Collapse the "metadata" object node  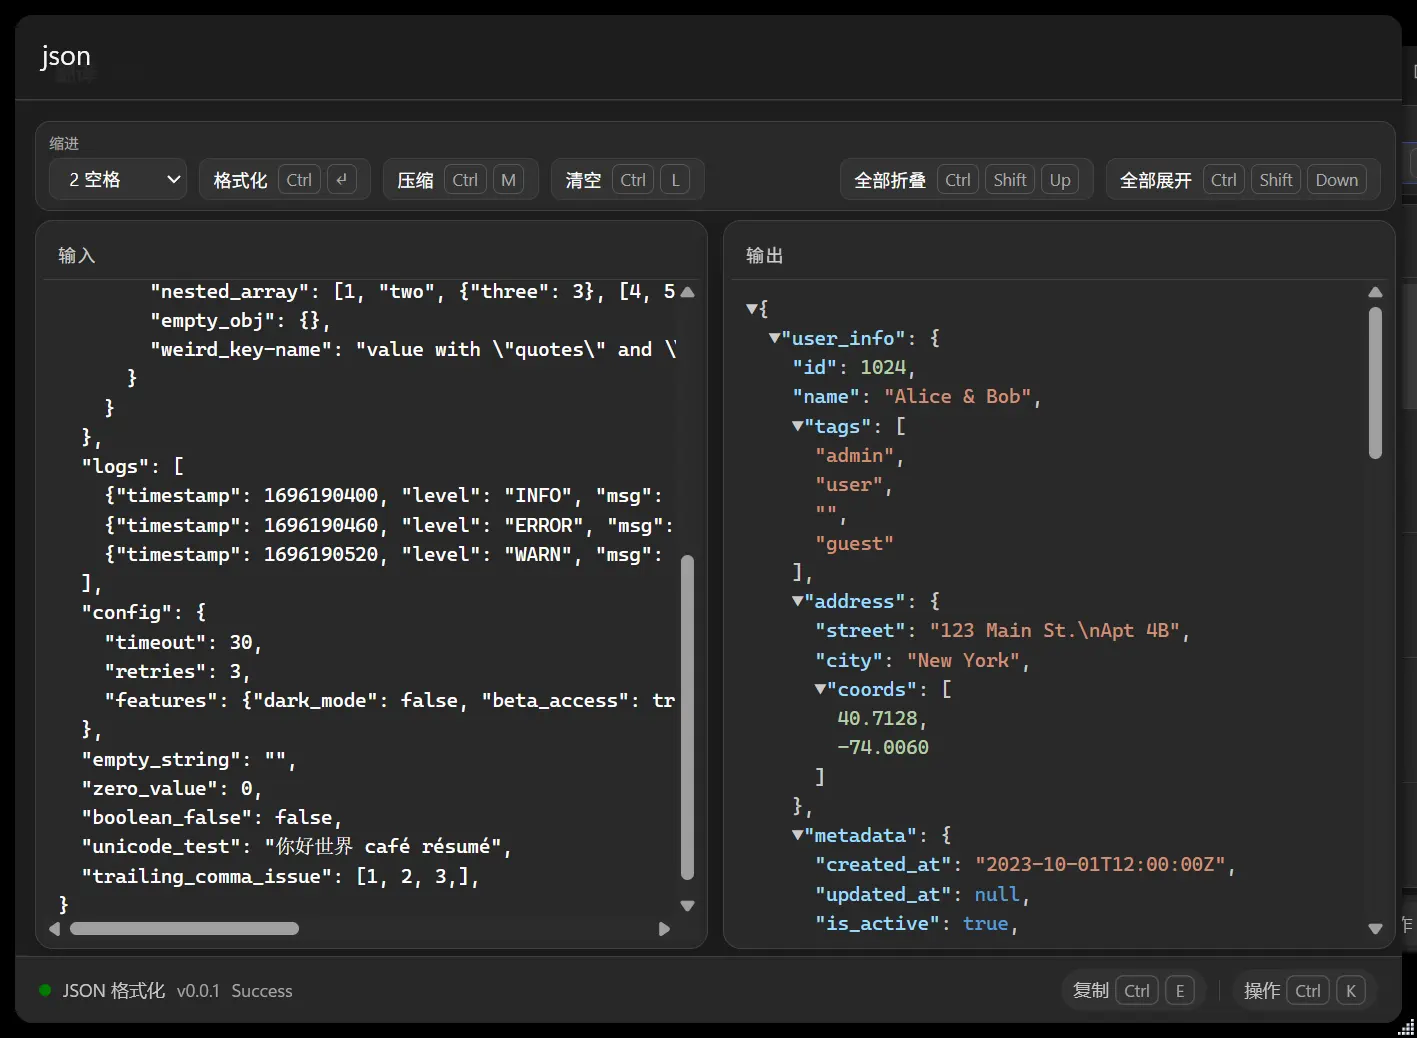(798, 835)
